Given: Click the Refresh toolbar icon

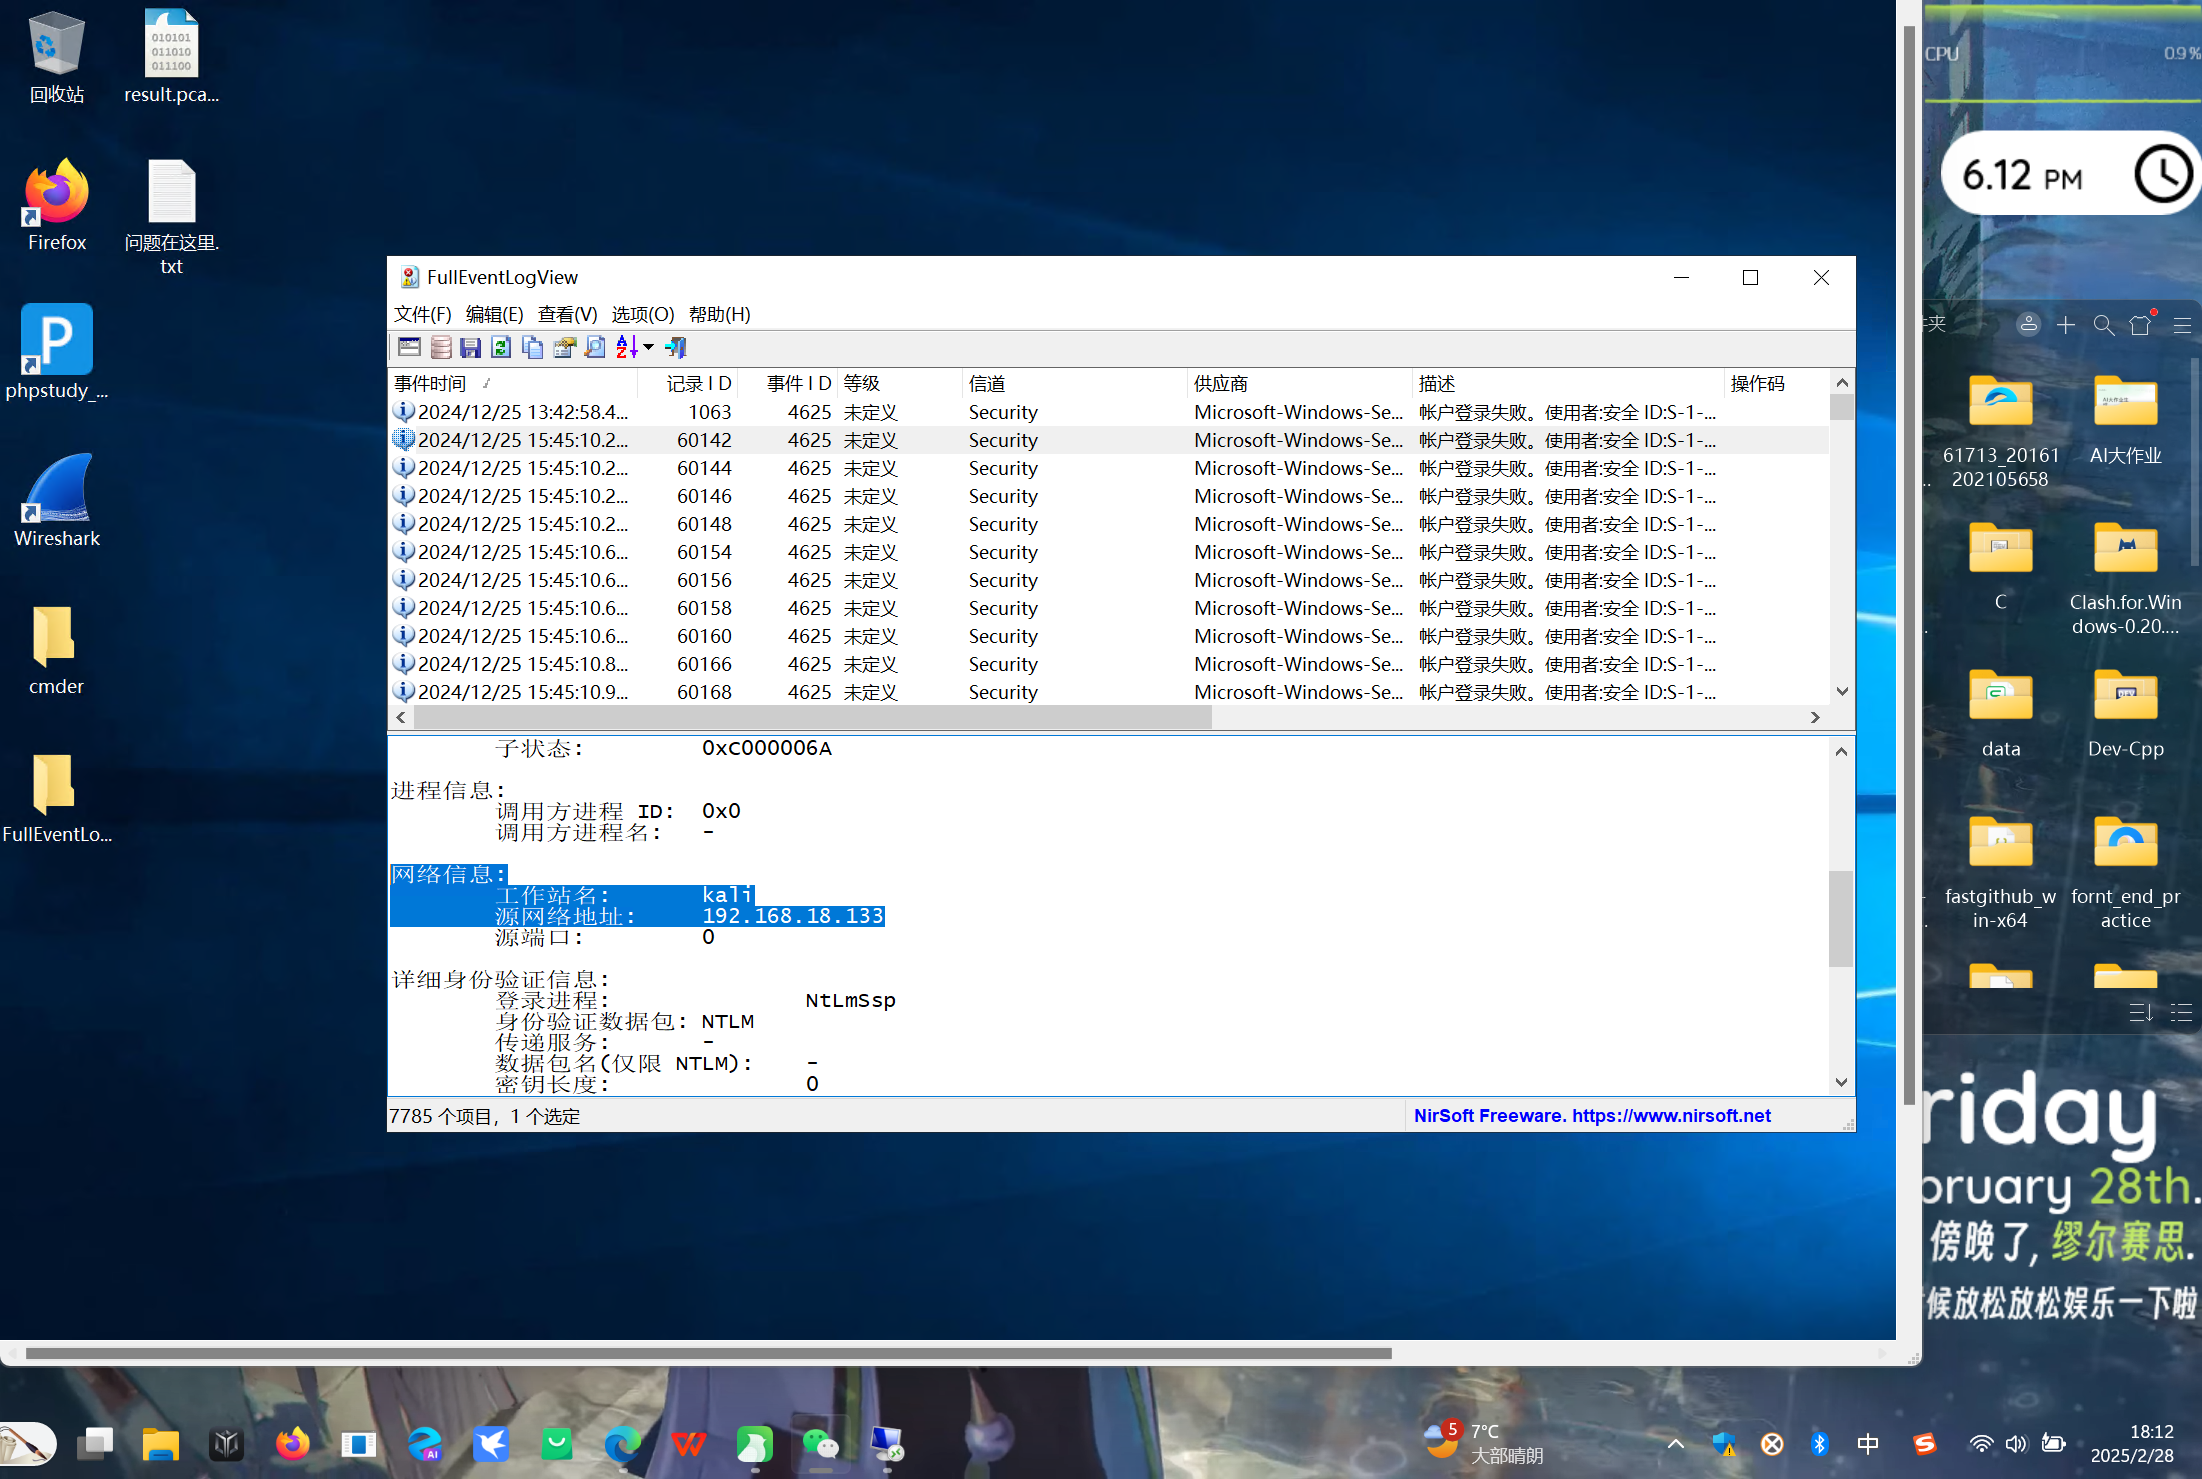Looking at the screenshot, I should coord(501,347).
